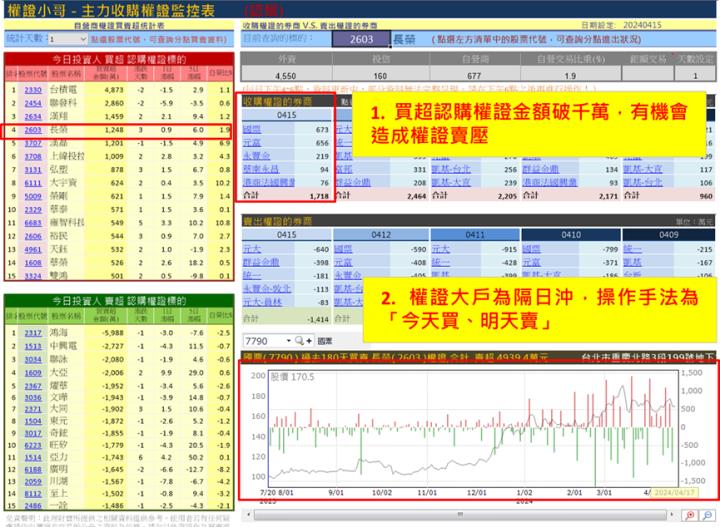The image size is (720, 527).
Task: Click stock code 2634 in buy list
Action: pyautogui.click(x=33, y=117)
